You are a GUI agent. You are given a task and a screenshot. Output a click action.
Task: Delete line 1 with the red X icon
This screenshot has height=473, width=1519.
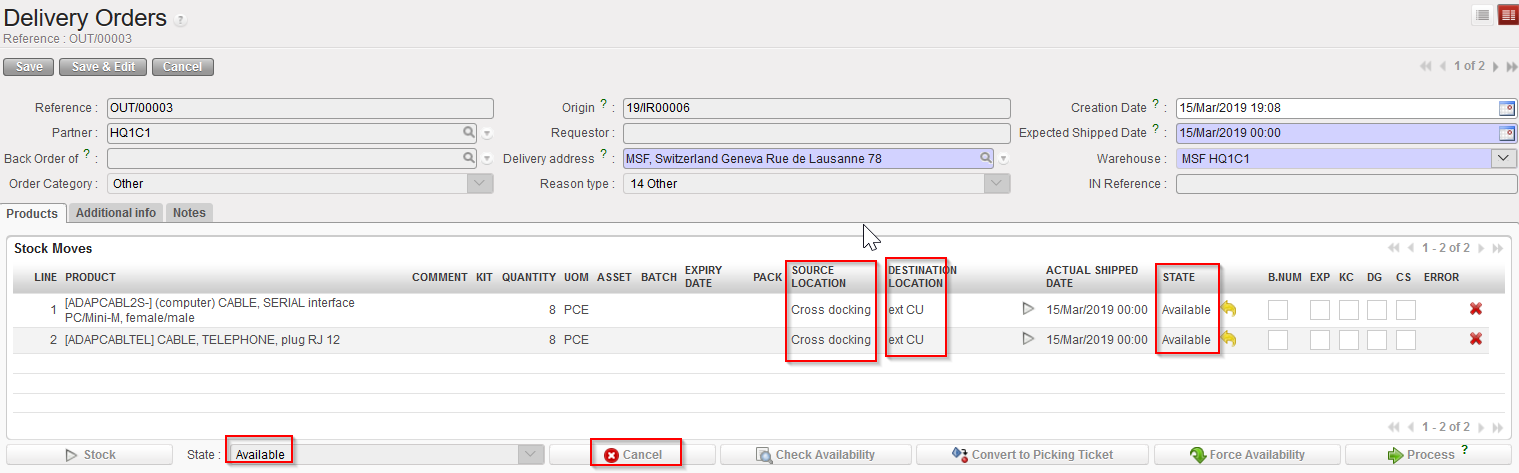pos(1475,310)
